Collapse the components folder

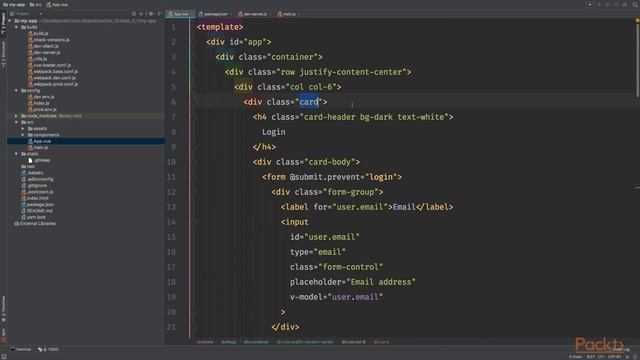click(x=23, y=135)
